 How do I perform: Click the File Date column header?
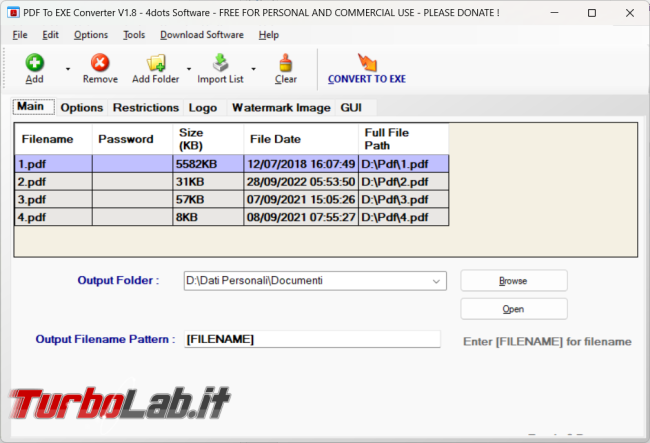click(x=301, y=139)
